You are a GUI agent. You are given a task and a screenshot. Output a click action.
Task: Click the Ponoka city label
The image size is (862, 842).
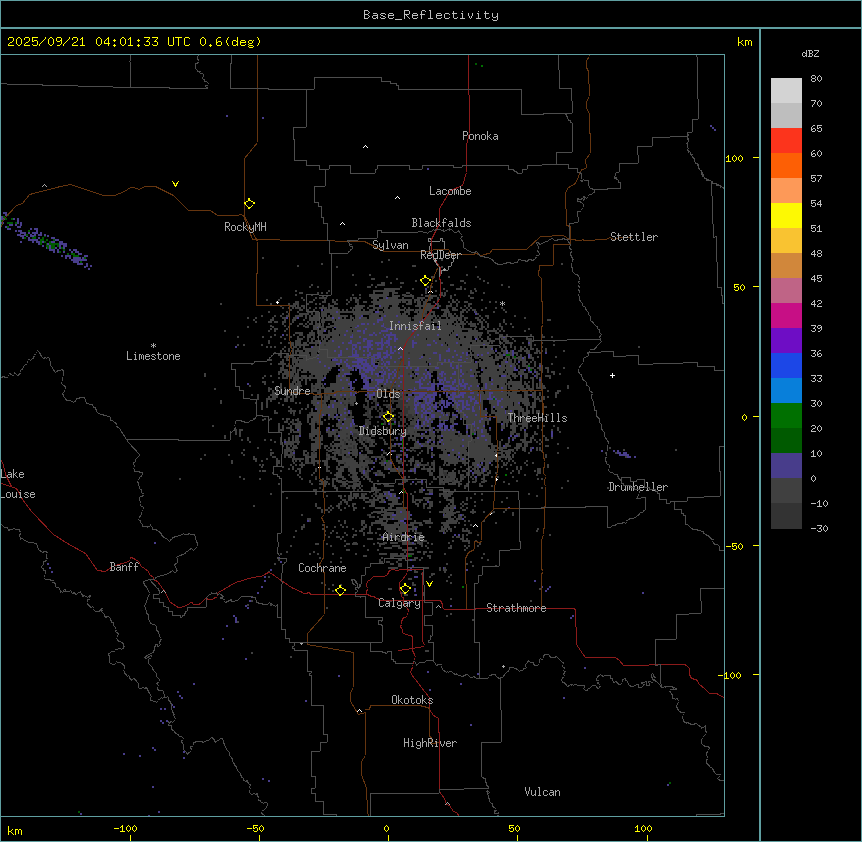[x=480, y=136]
